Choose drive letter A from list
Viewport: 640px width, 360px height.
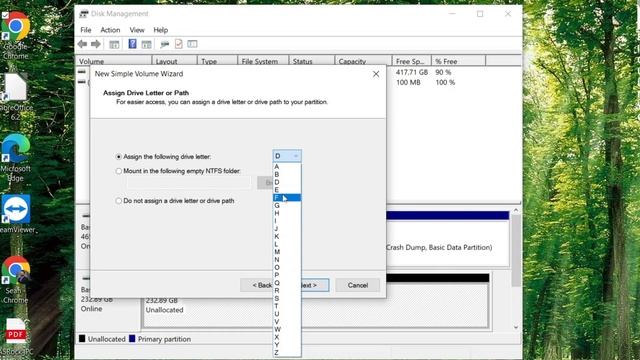pyautogui.click(x=287, y=167)
